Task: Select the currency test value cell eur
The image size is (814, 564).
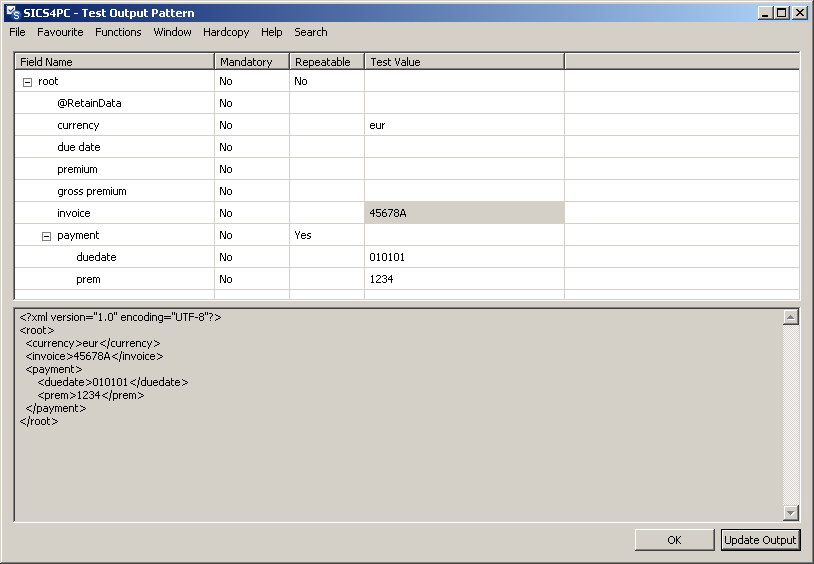Action: (x=464, y=125)
